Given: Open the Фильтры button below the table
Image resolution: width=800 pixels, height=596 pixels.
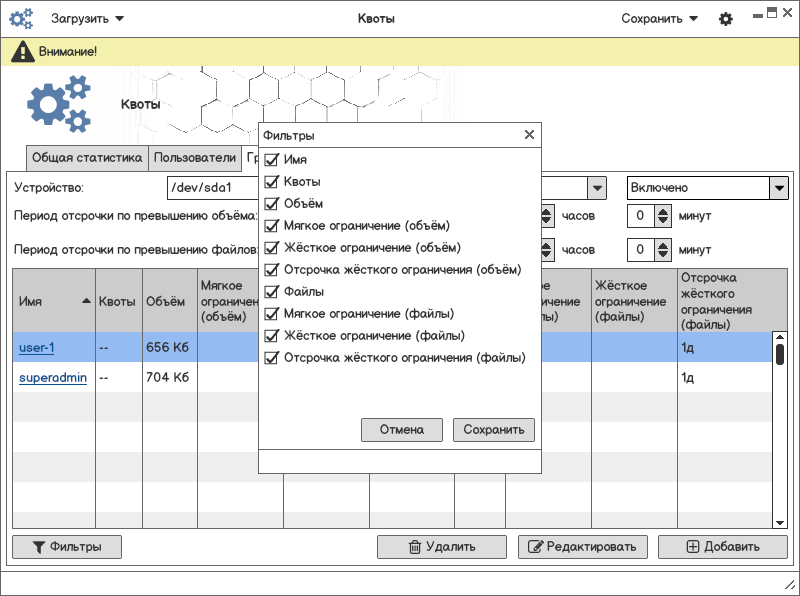Looking at the screenshot, I should point(67,547).
